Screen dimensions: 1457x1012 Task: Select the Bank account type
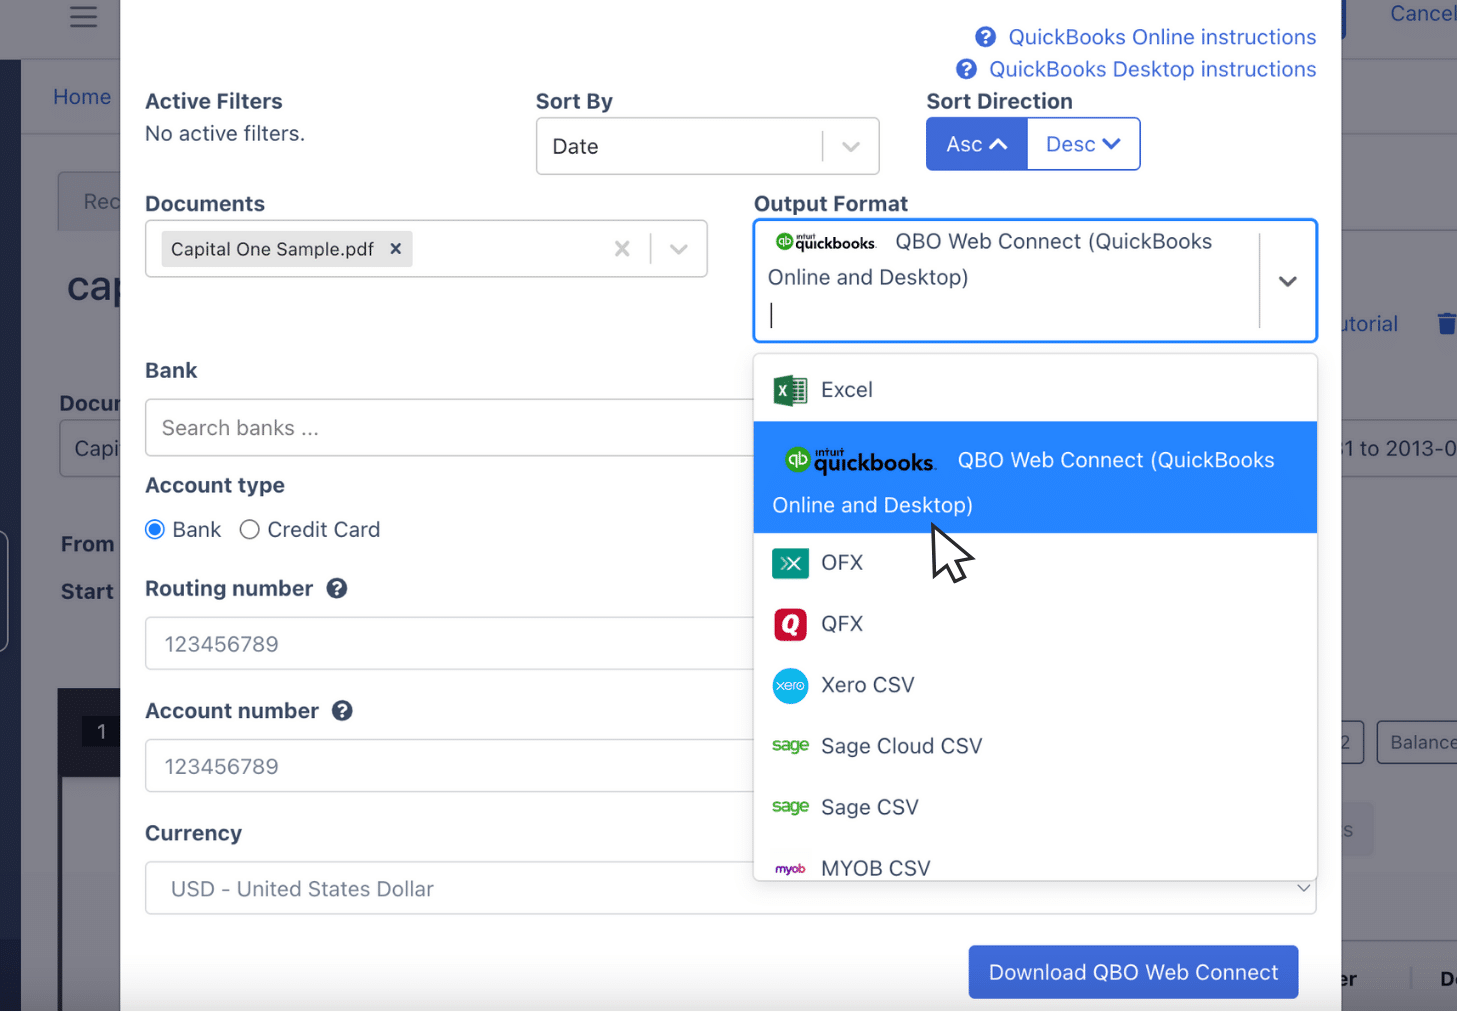[x=154, y=529]
